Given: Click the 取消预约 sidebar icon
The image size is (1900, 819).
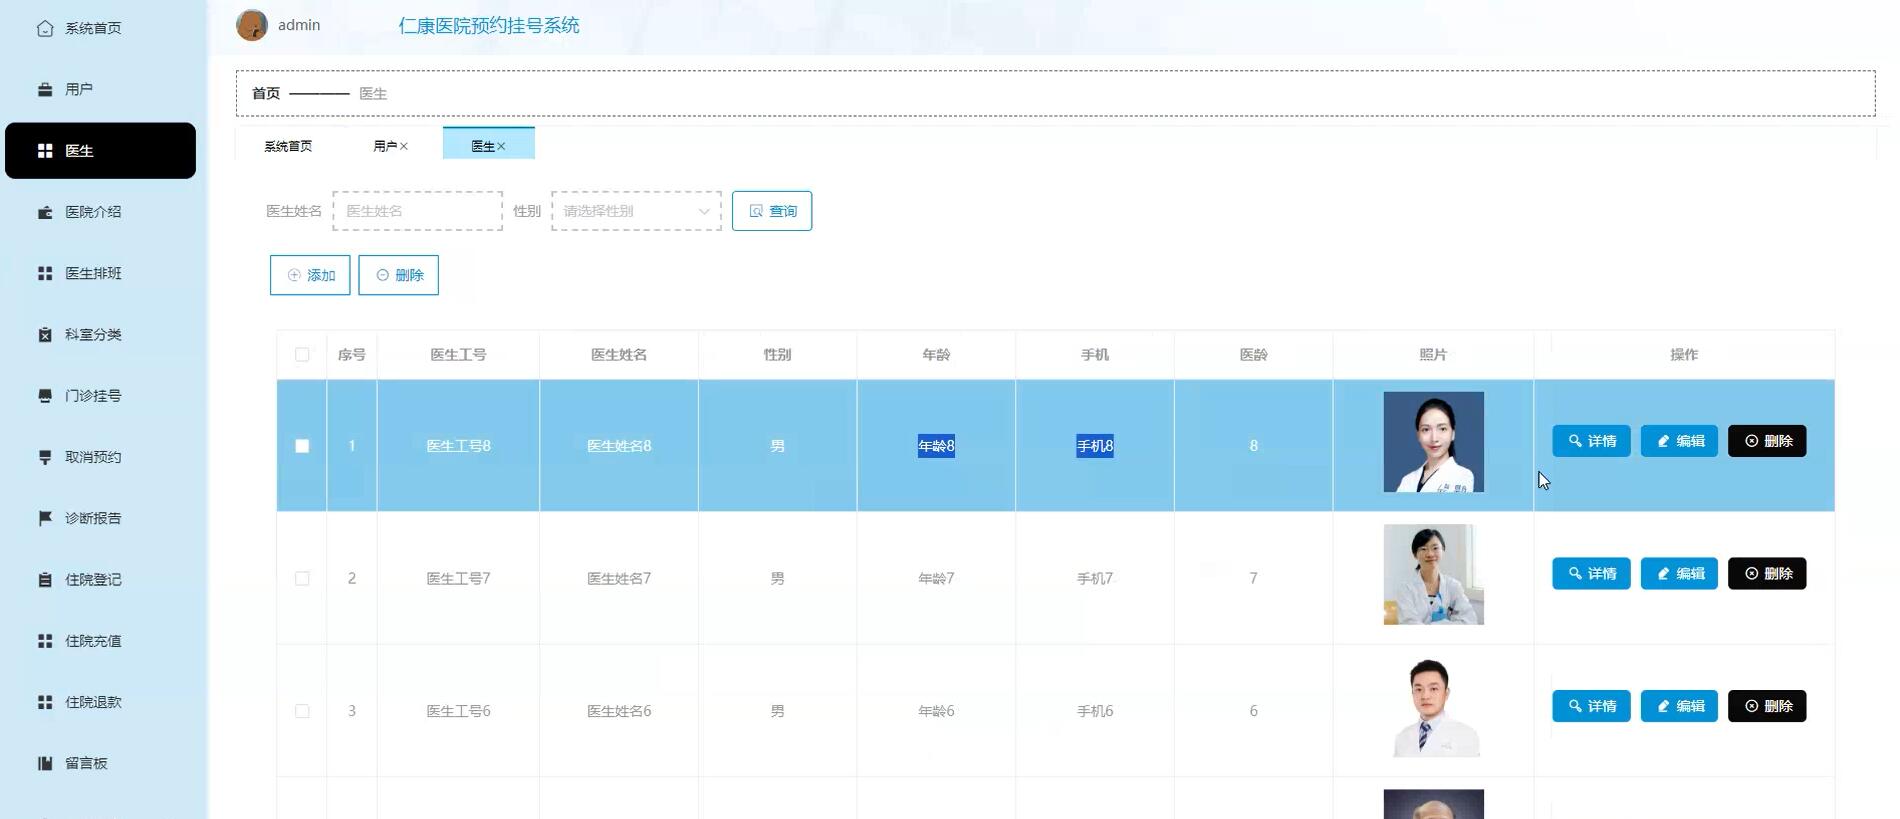Looking at the screenshot, I should point(45,457).
